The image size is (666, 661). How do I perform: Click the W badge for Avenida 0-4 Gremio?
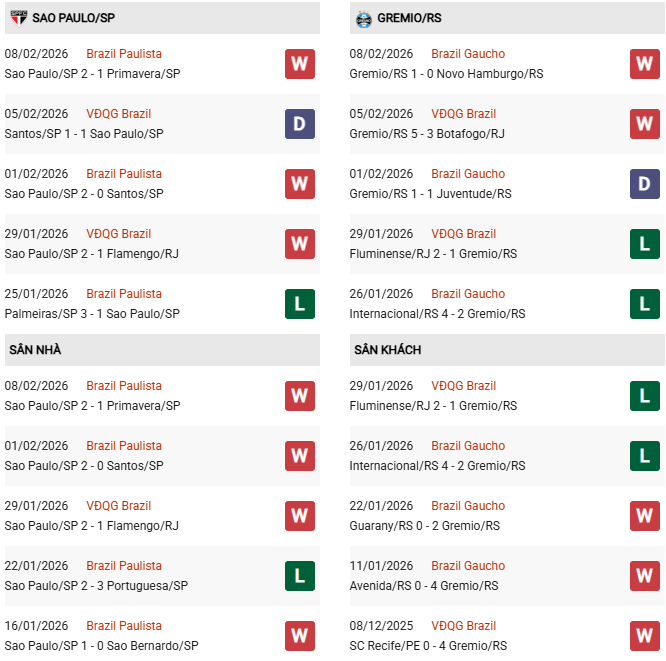click(x=644, y=576)
